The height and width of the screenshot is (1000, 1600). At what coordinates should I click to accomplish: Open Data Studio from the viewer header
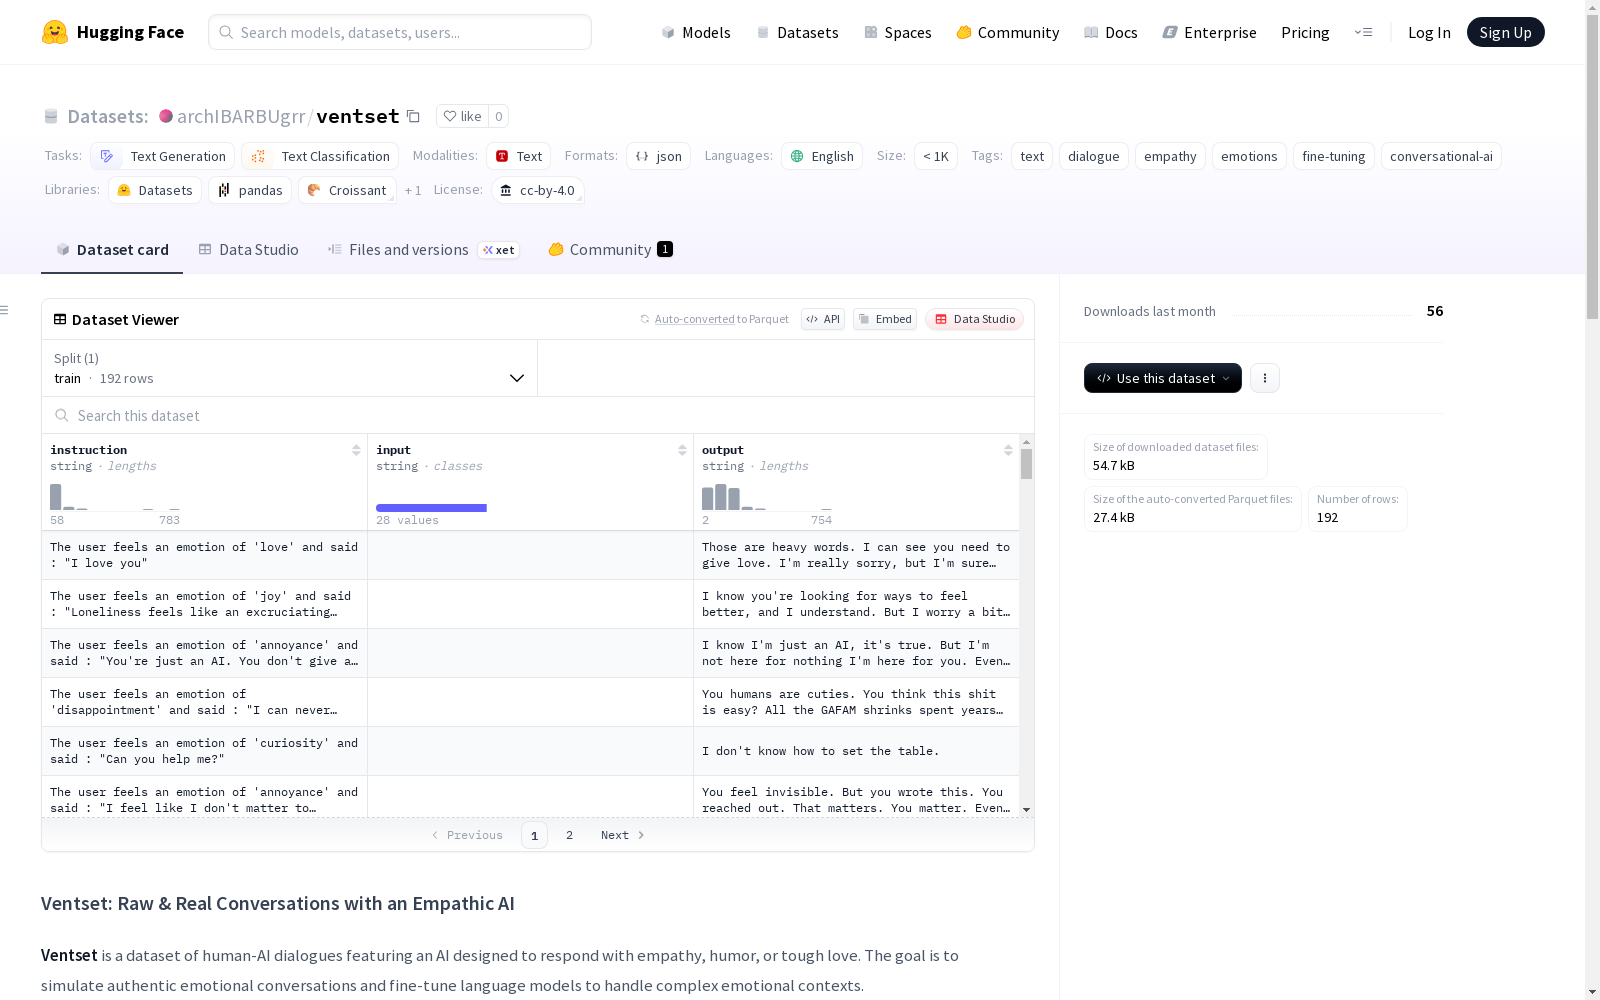click(975, 319)
